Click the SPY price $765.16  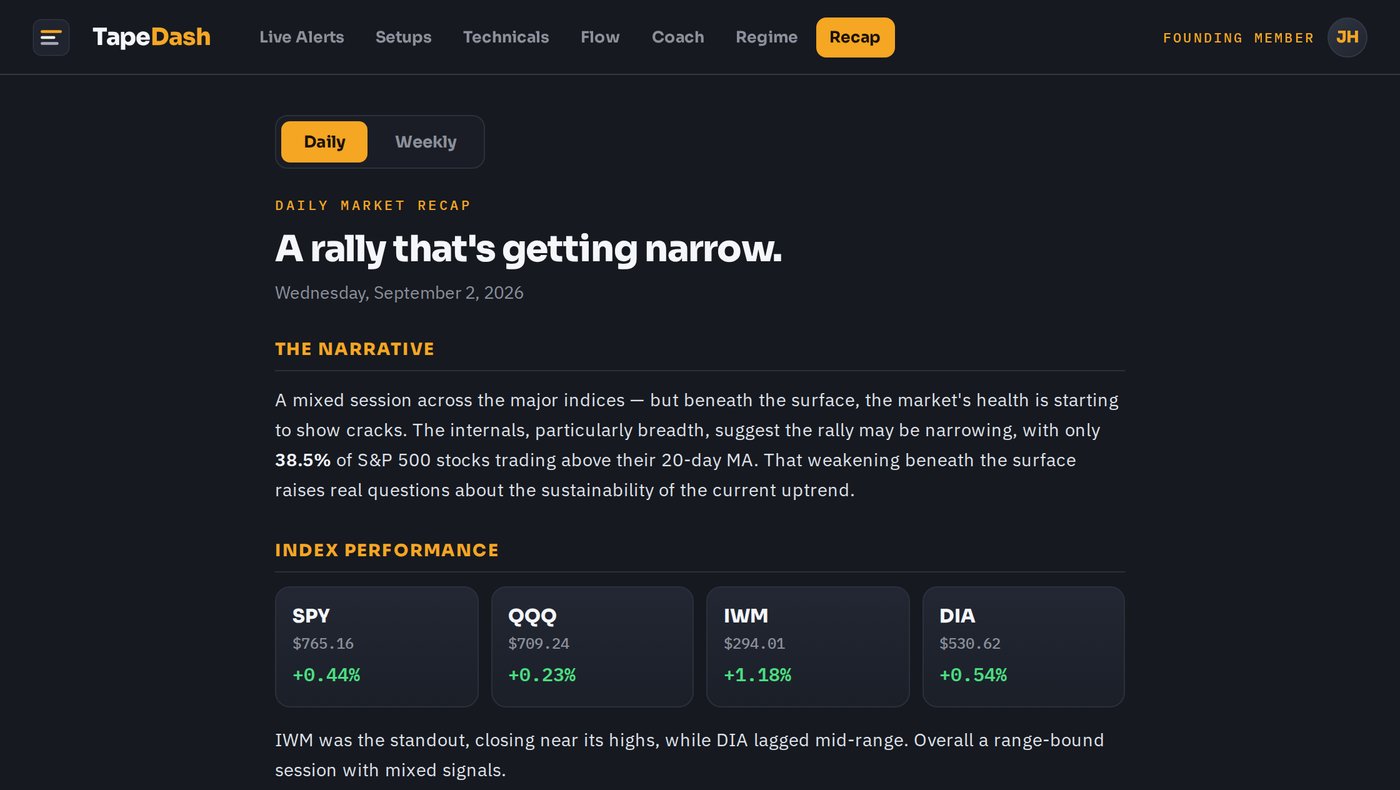323,644
